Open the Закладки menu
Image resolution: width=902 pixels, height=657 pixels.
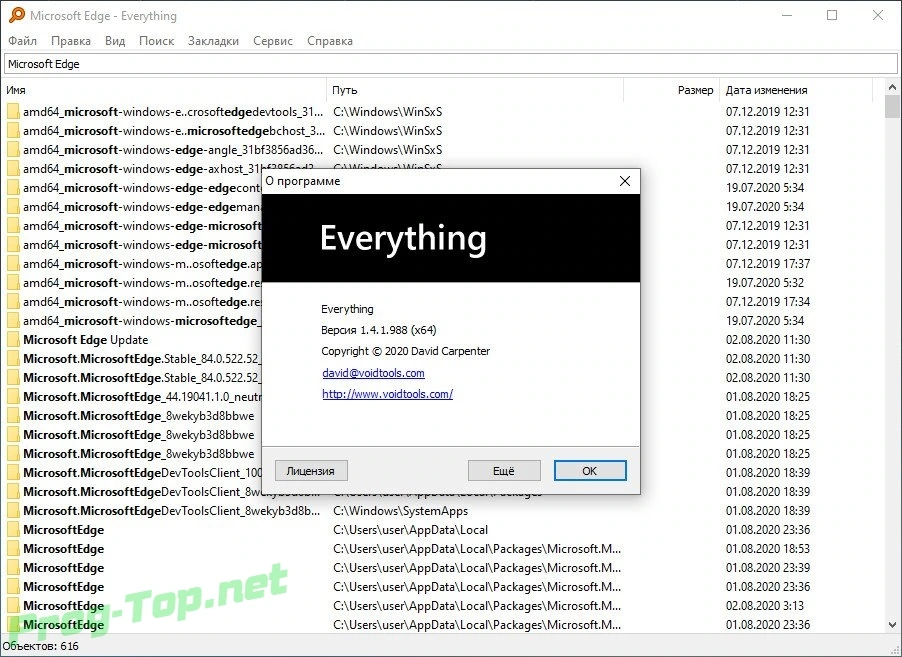click(213, 41)
